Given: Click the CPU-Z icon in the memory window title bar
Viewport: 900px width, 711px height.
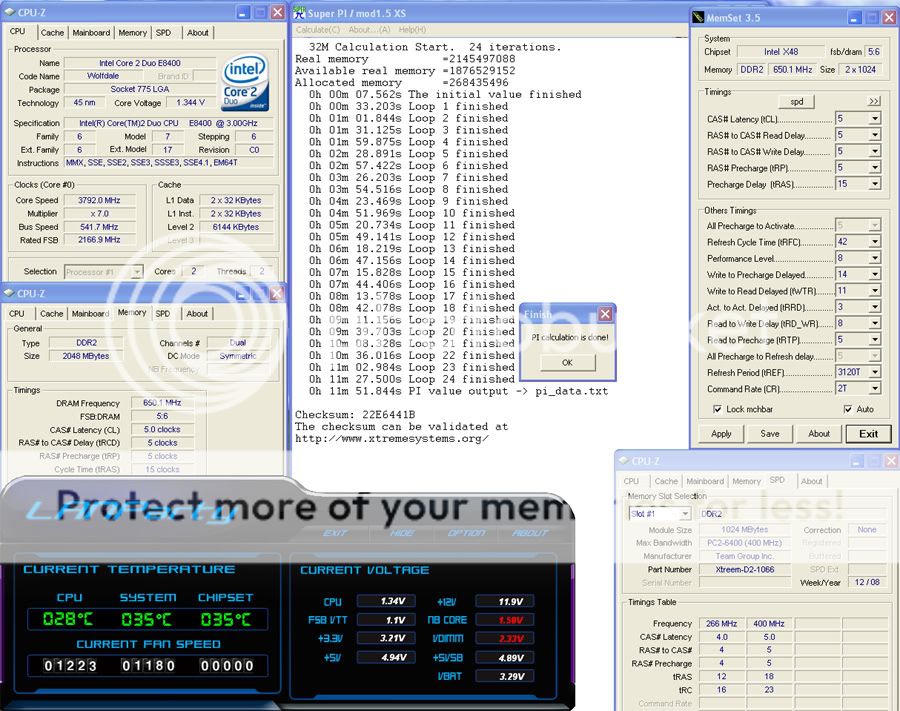Looking at the screenshot, I should (9, 293).
